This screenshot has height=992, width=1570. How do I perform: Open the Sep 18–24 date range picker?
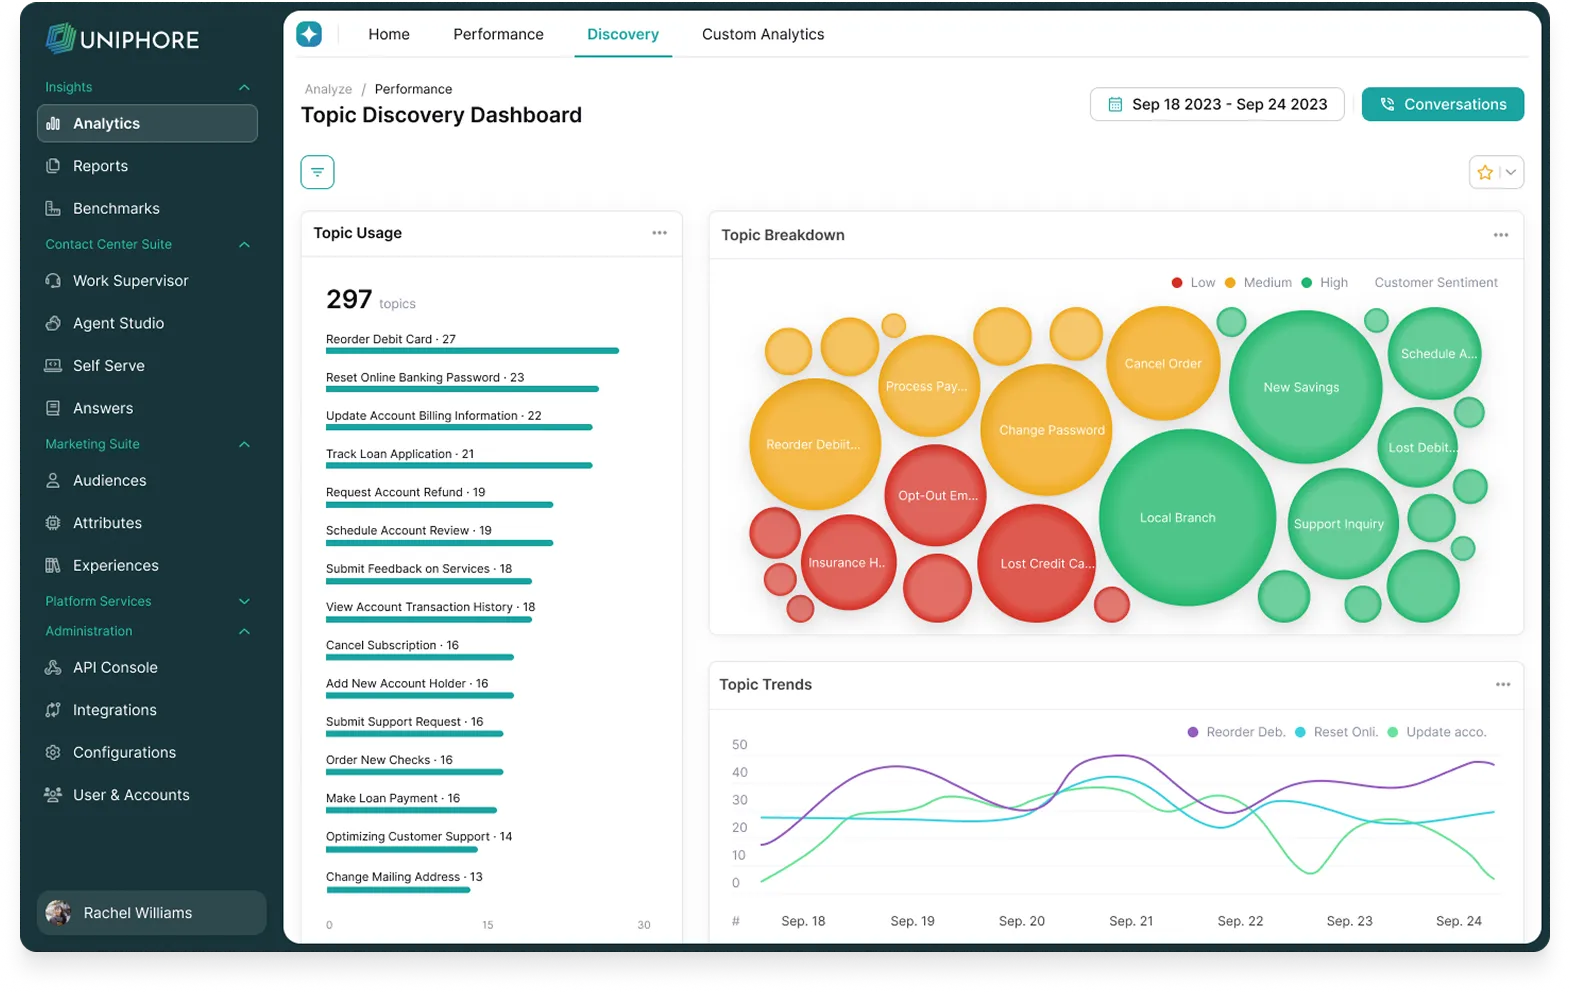(1216, 104)
